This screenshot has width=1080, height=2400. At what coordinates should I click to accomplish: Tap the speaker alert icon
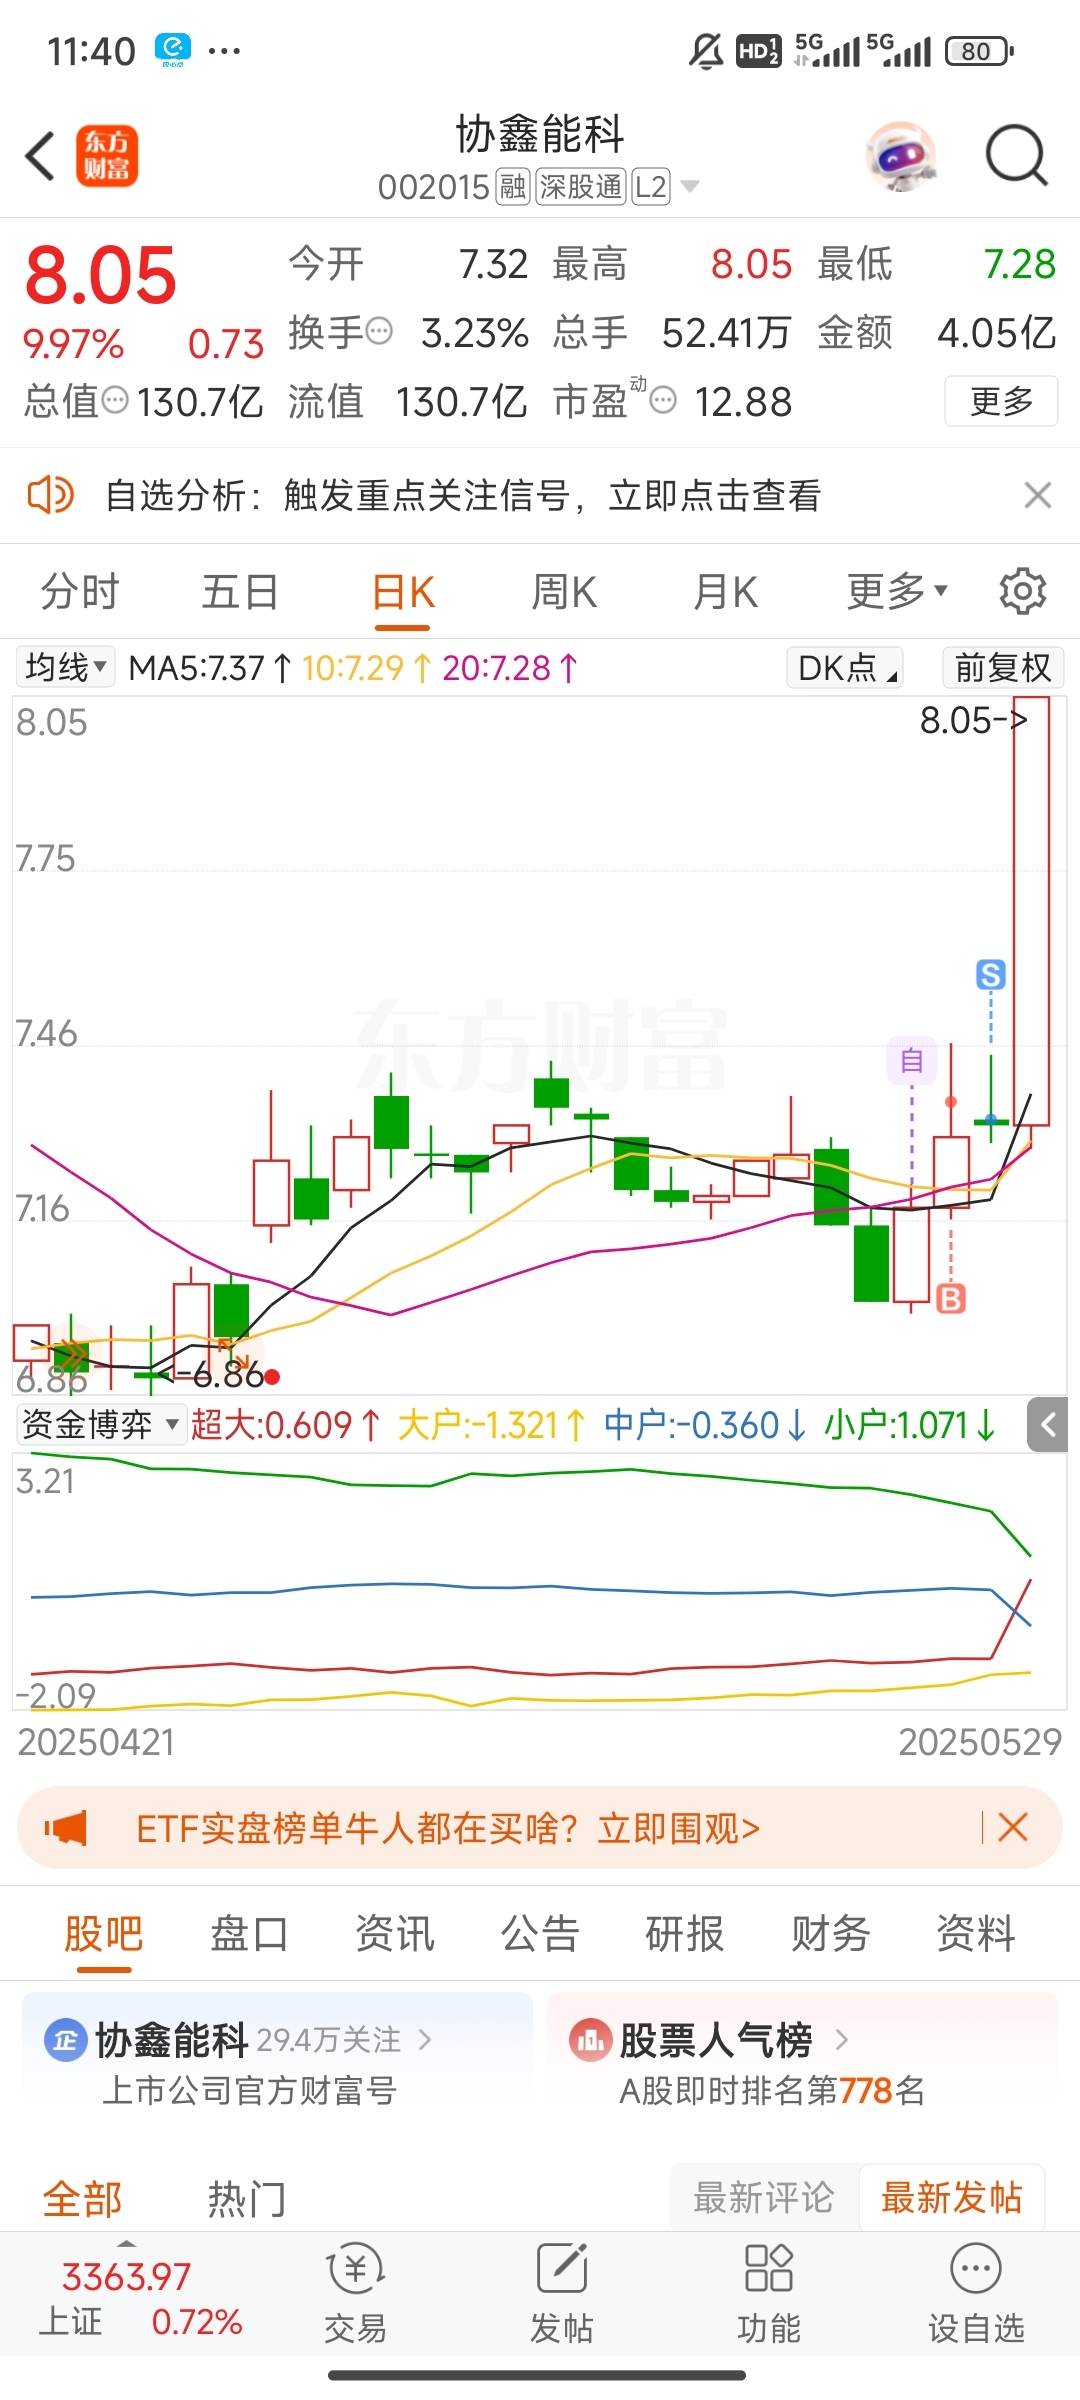(x=50, y=495)
